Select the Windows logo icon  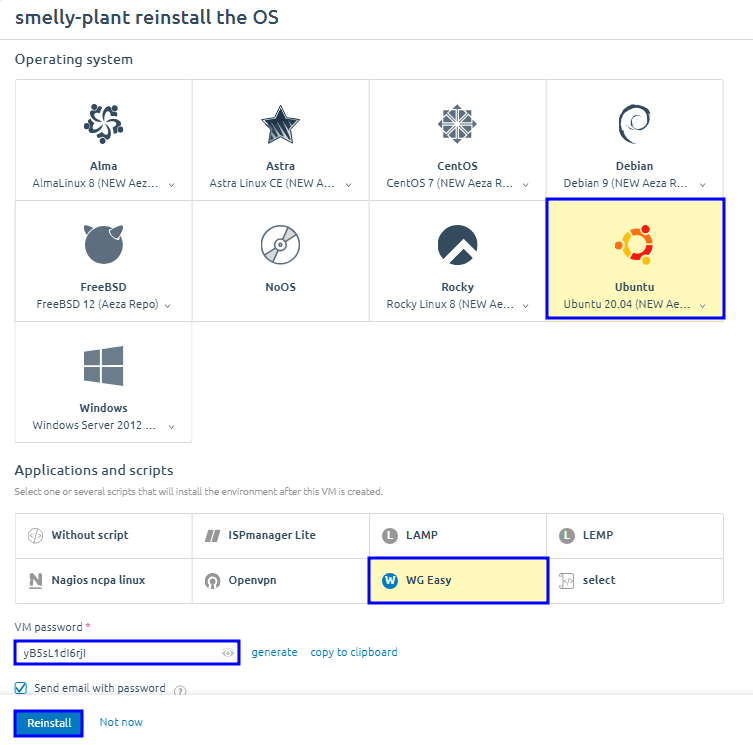pyautogui.click(x=104, y=366)
